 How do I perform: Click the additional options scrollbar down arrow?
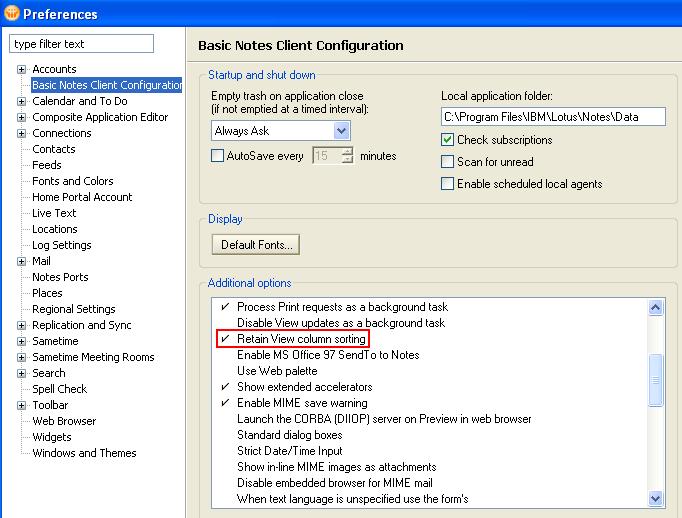(x=656, y=498)
